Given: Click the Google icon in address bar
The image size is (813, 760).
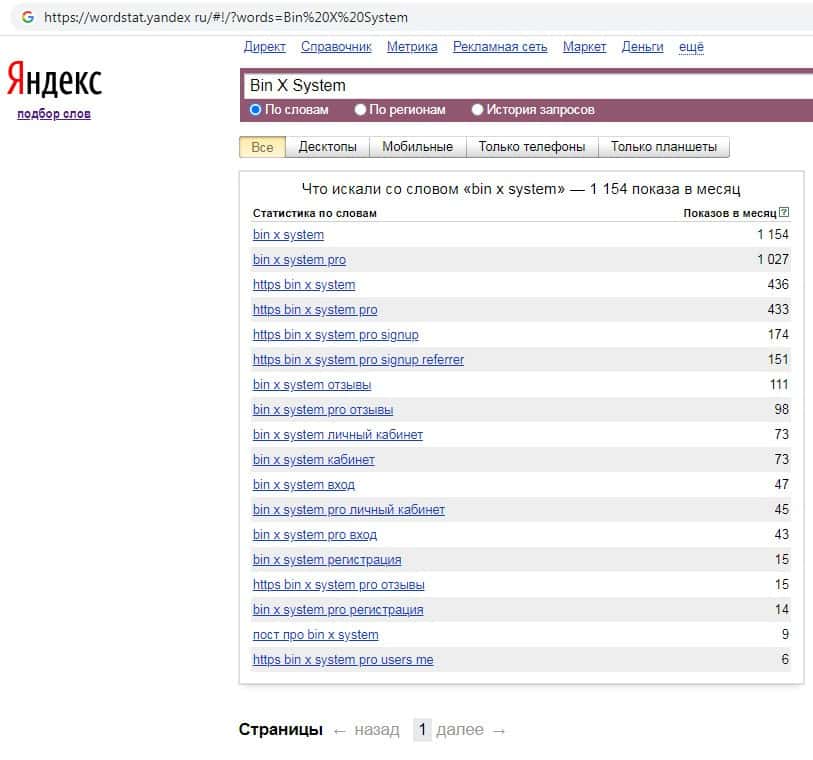Looking at the screenshot, I should coord(27,17).
